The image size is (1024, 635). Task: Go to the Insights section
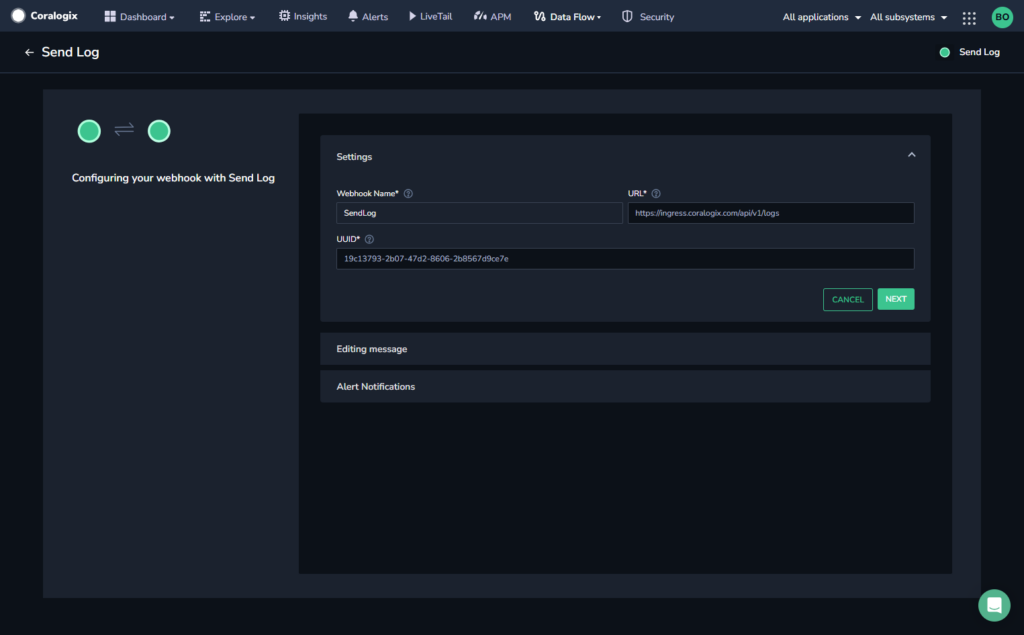(x=302, y=16)
